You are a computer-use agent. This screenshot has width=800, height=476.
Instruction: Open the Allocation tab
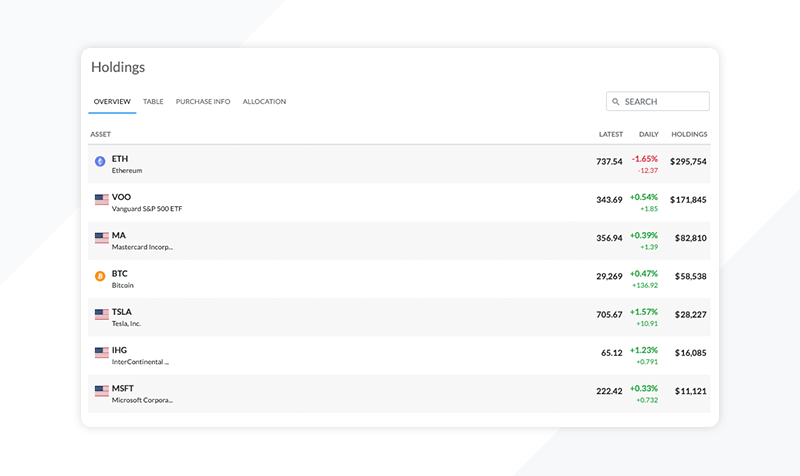point(264,102)
